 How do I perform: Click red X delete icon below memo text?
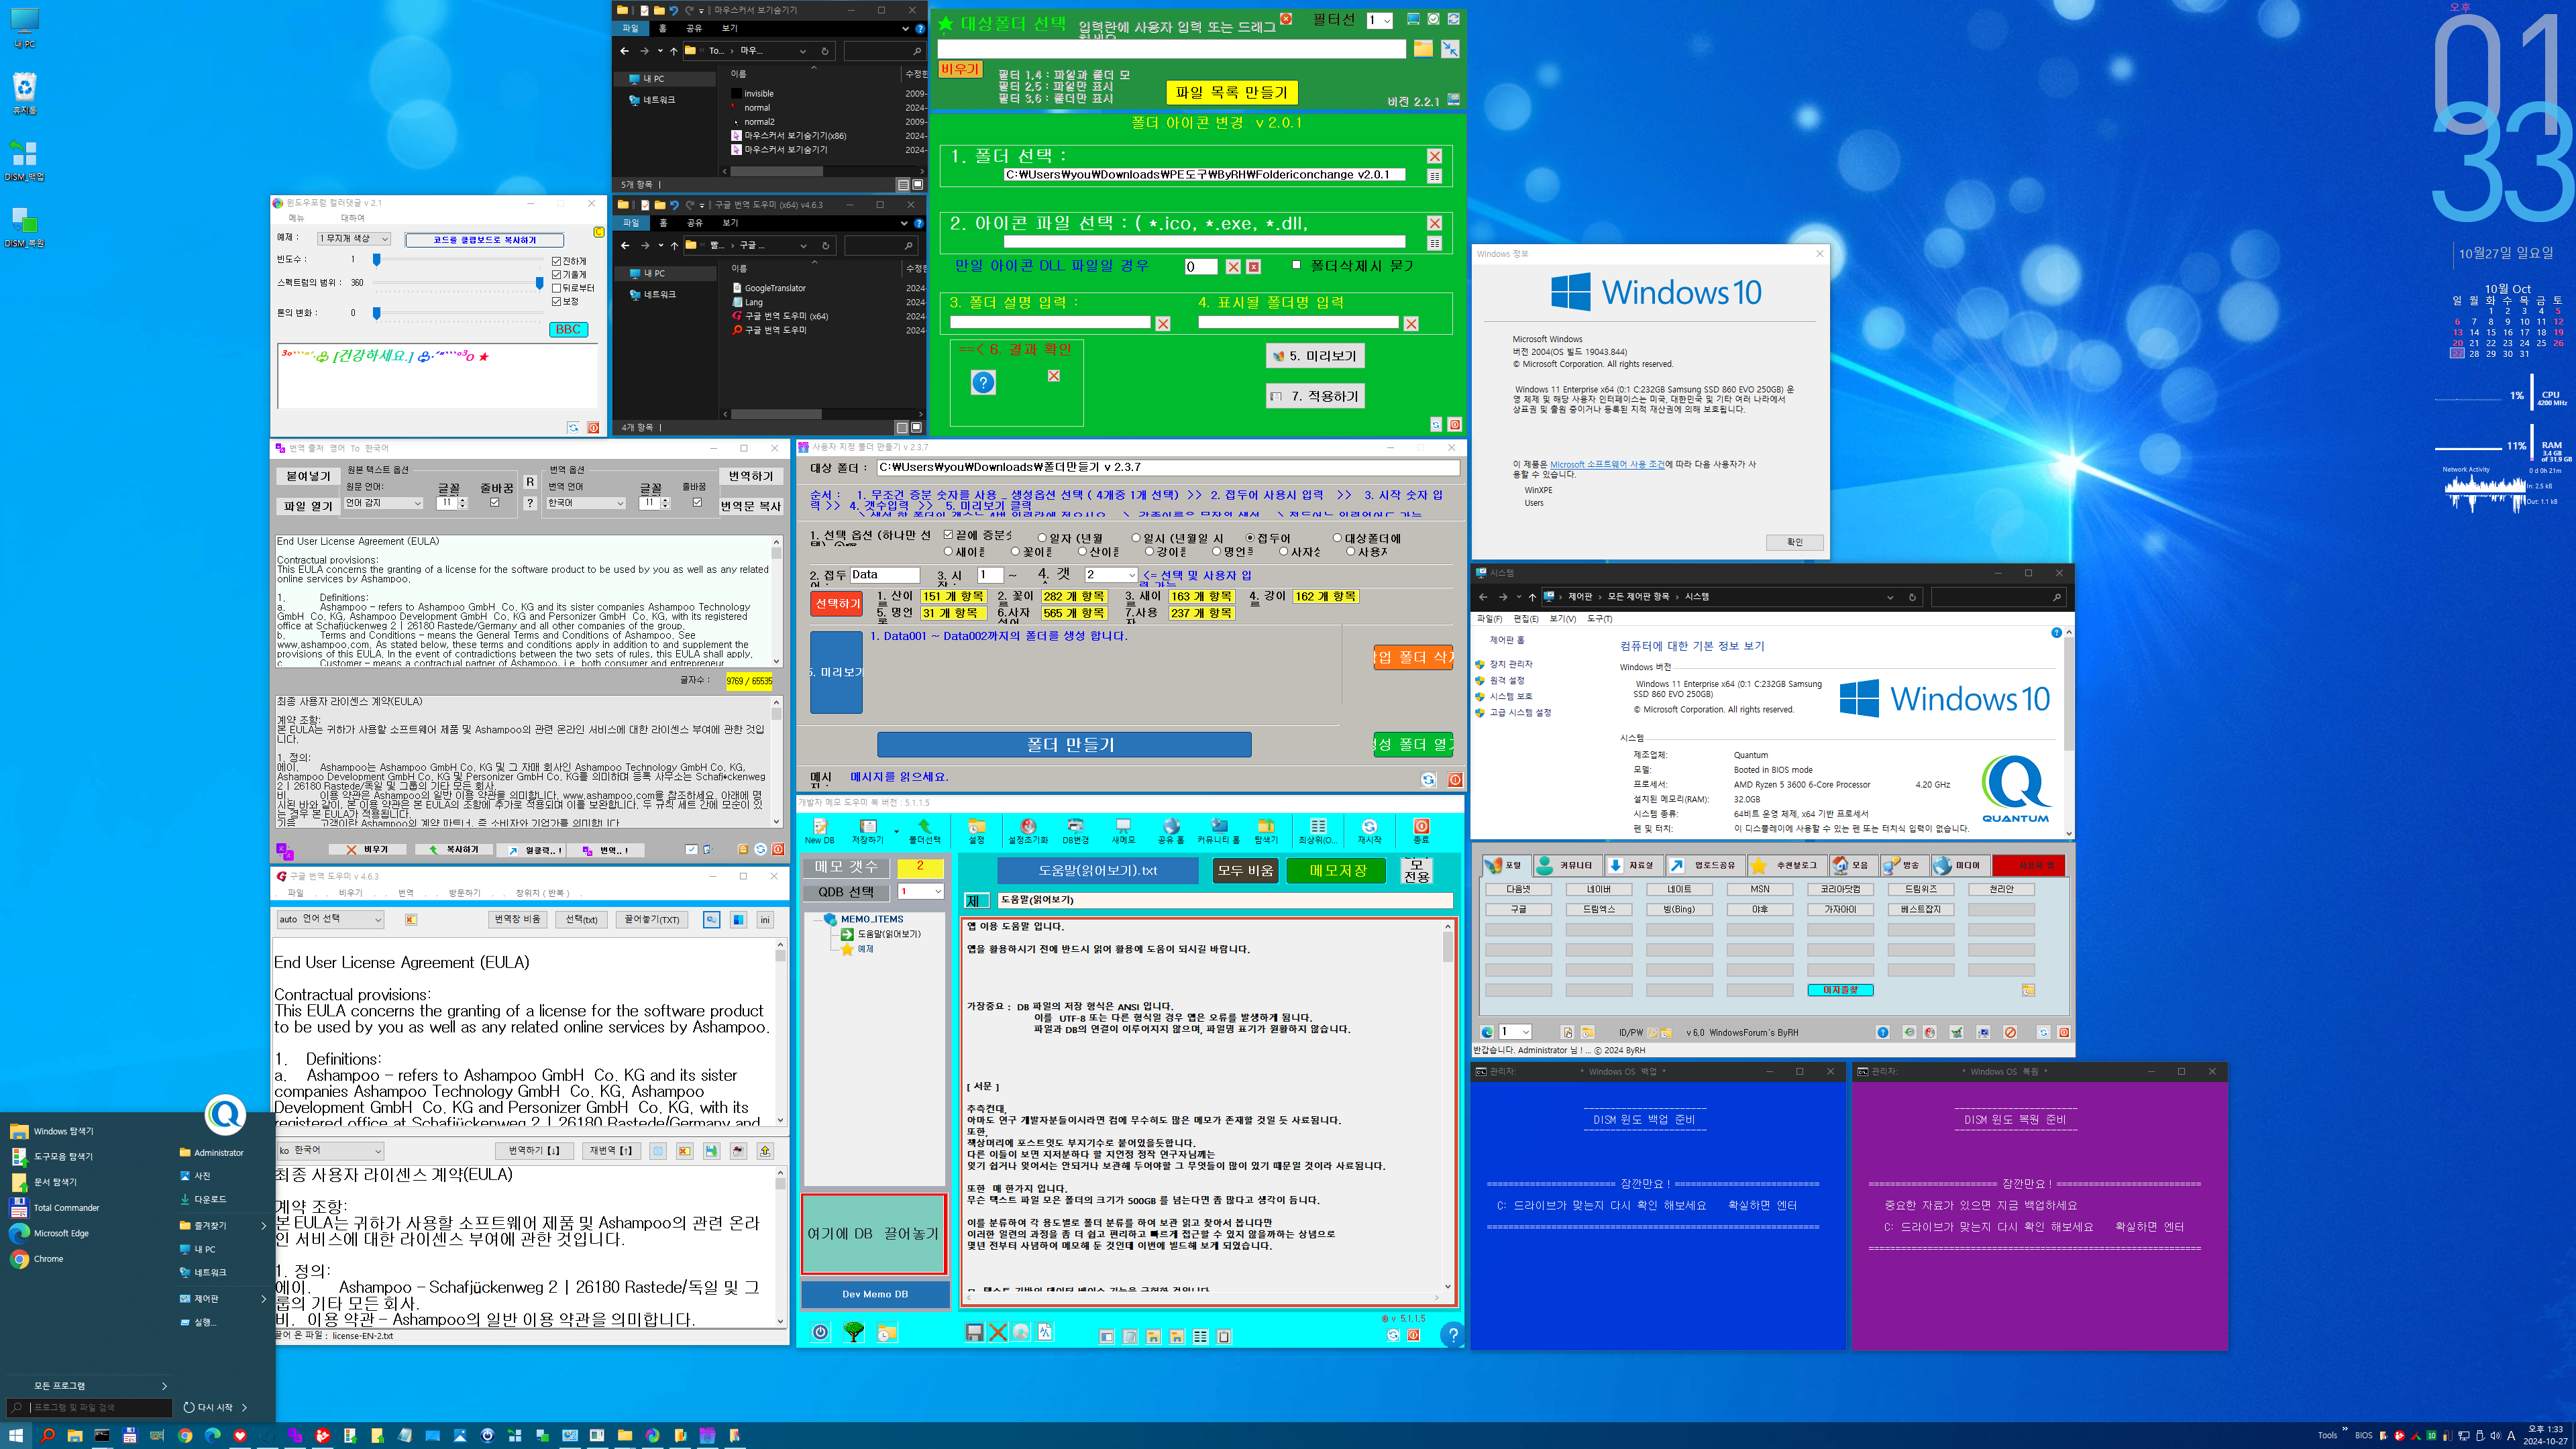(998, 1332)
